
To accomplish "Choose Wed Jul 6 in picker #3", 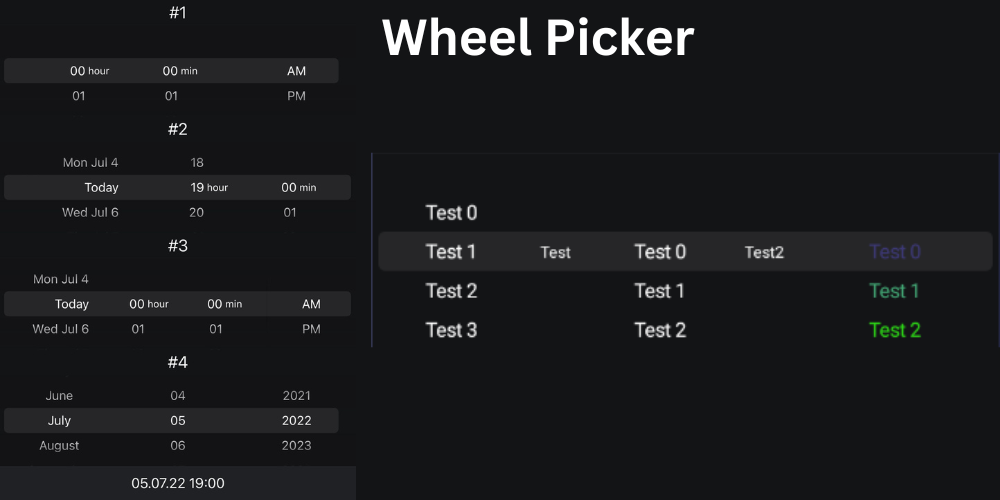I will [x=60, y=329].
